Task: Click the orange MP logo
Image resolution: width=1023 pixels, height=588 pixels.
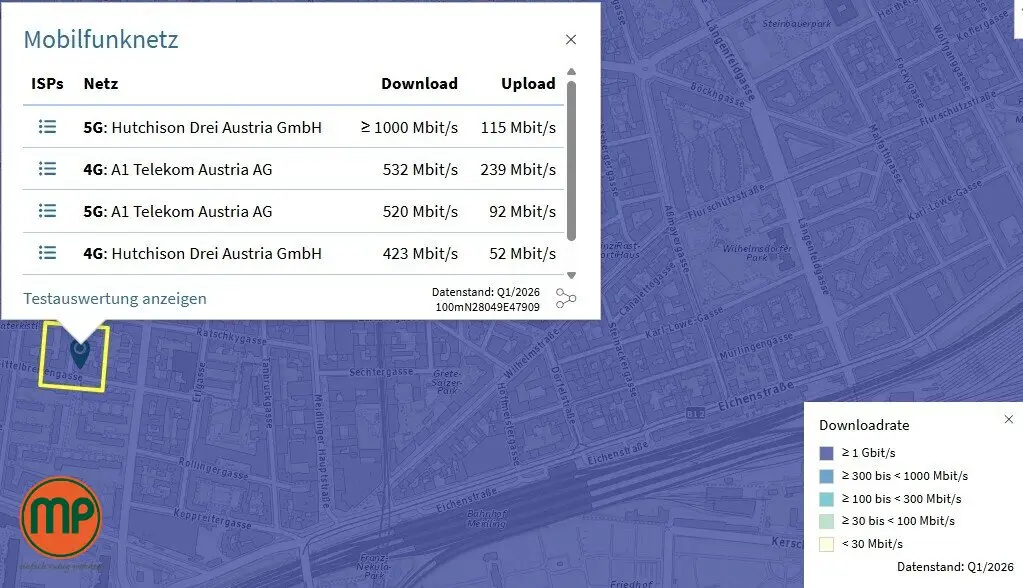Action: (61, 517)
